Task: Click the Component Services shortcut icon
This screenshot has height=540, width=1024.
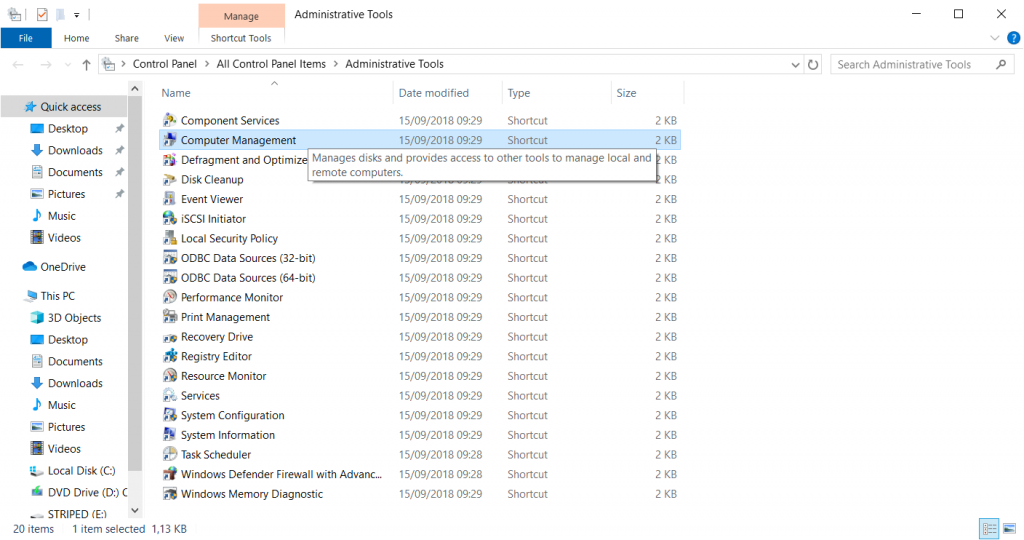Action: 170,120
